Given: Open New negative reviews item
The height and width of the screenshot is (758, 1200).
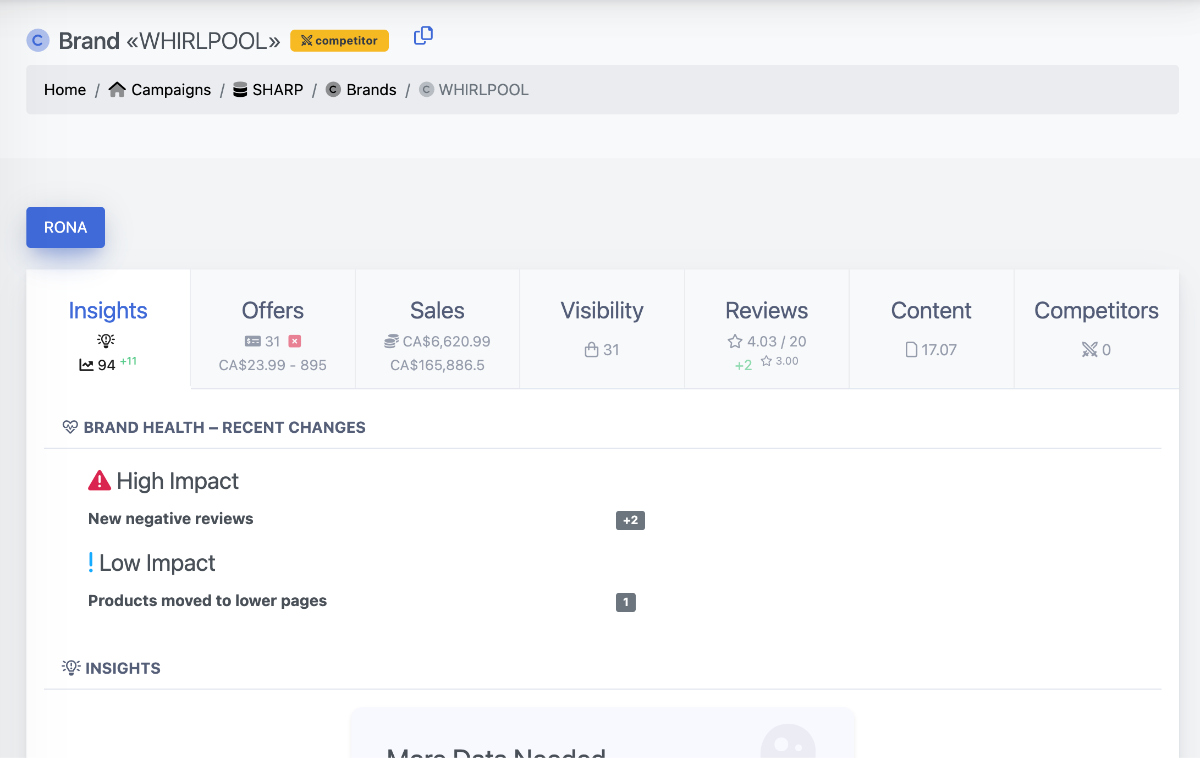Looking at the screenshot, I should click(171, 519).
